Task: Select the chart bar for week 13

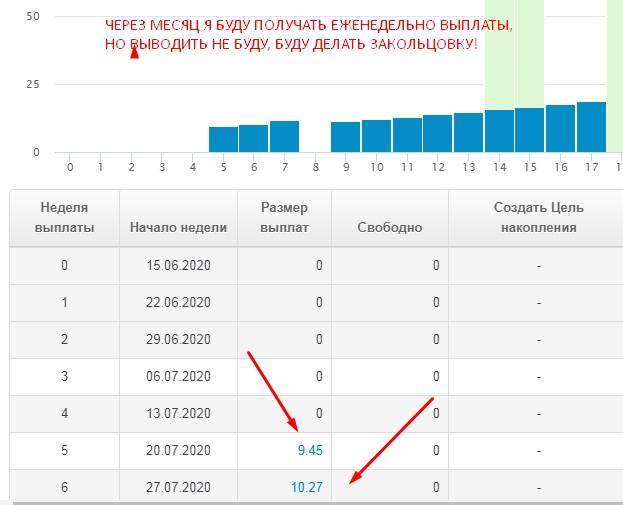Action: tap(468, 133)
